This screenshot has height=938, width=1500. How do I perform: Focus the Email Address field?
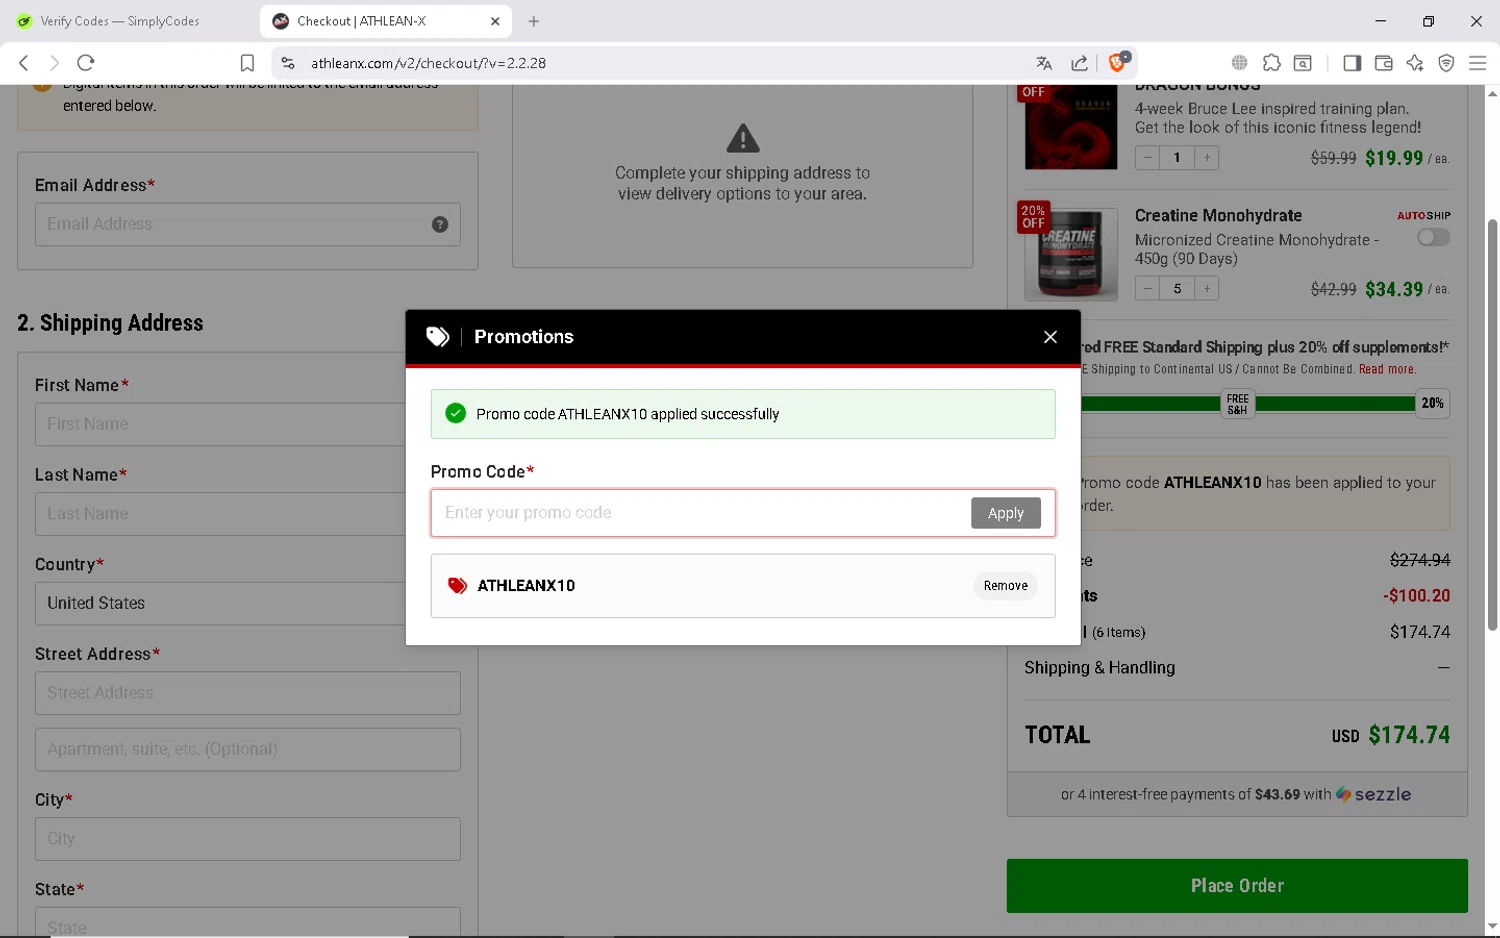[248, 225]
